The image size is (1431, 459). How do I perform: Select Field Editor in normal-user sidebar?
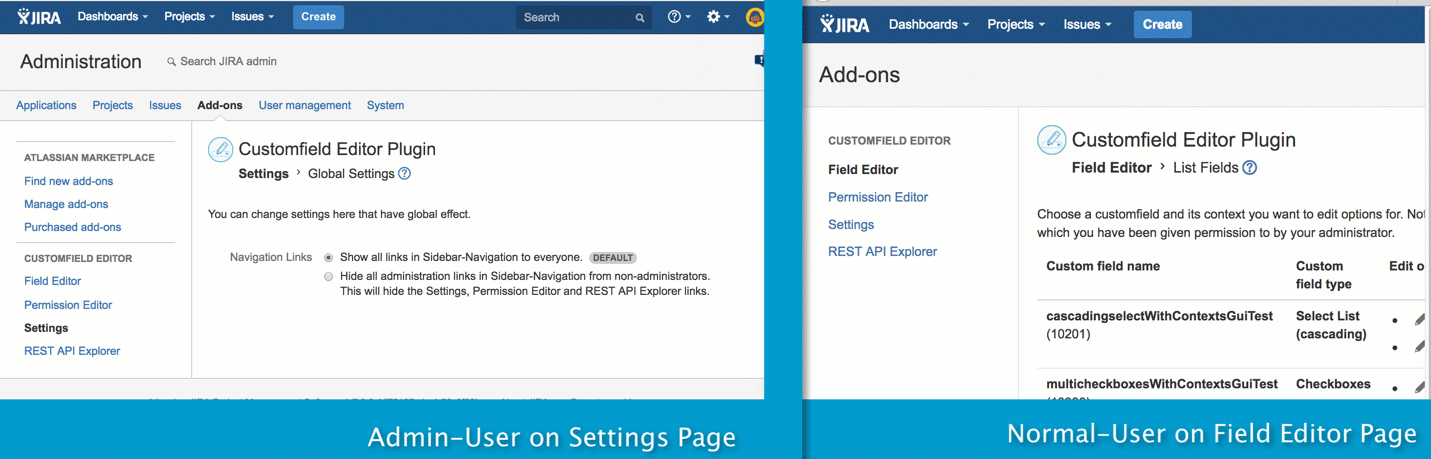coord(863,170)
